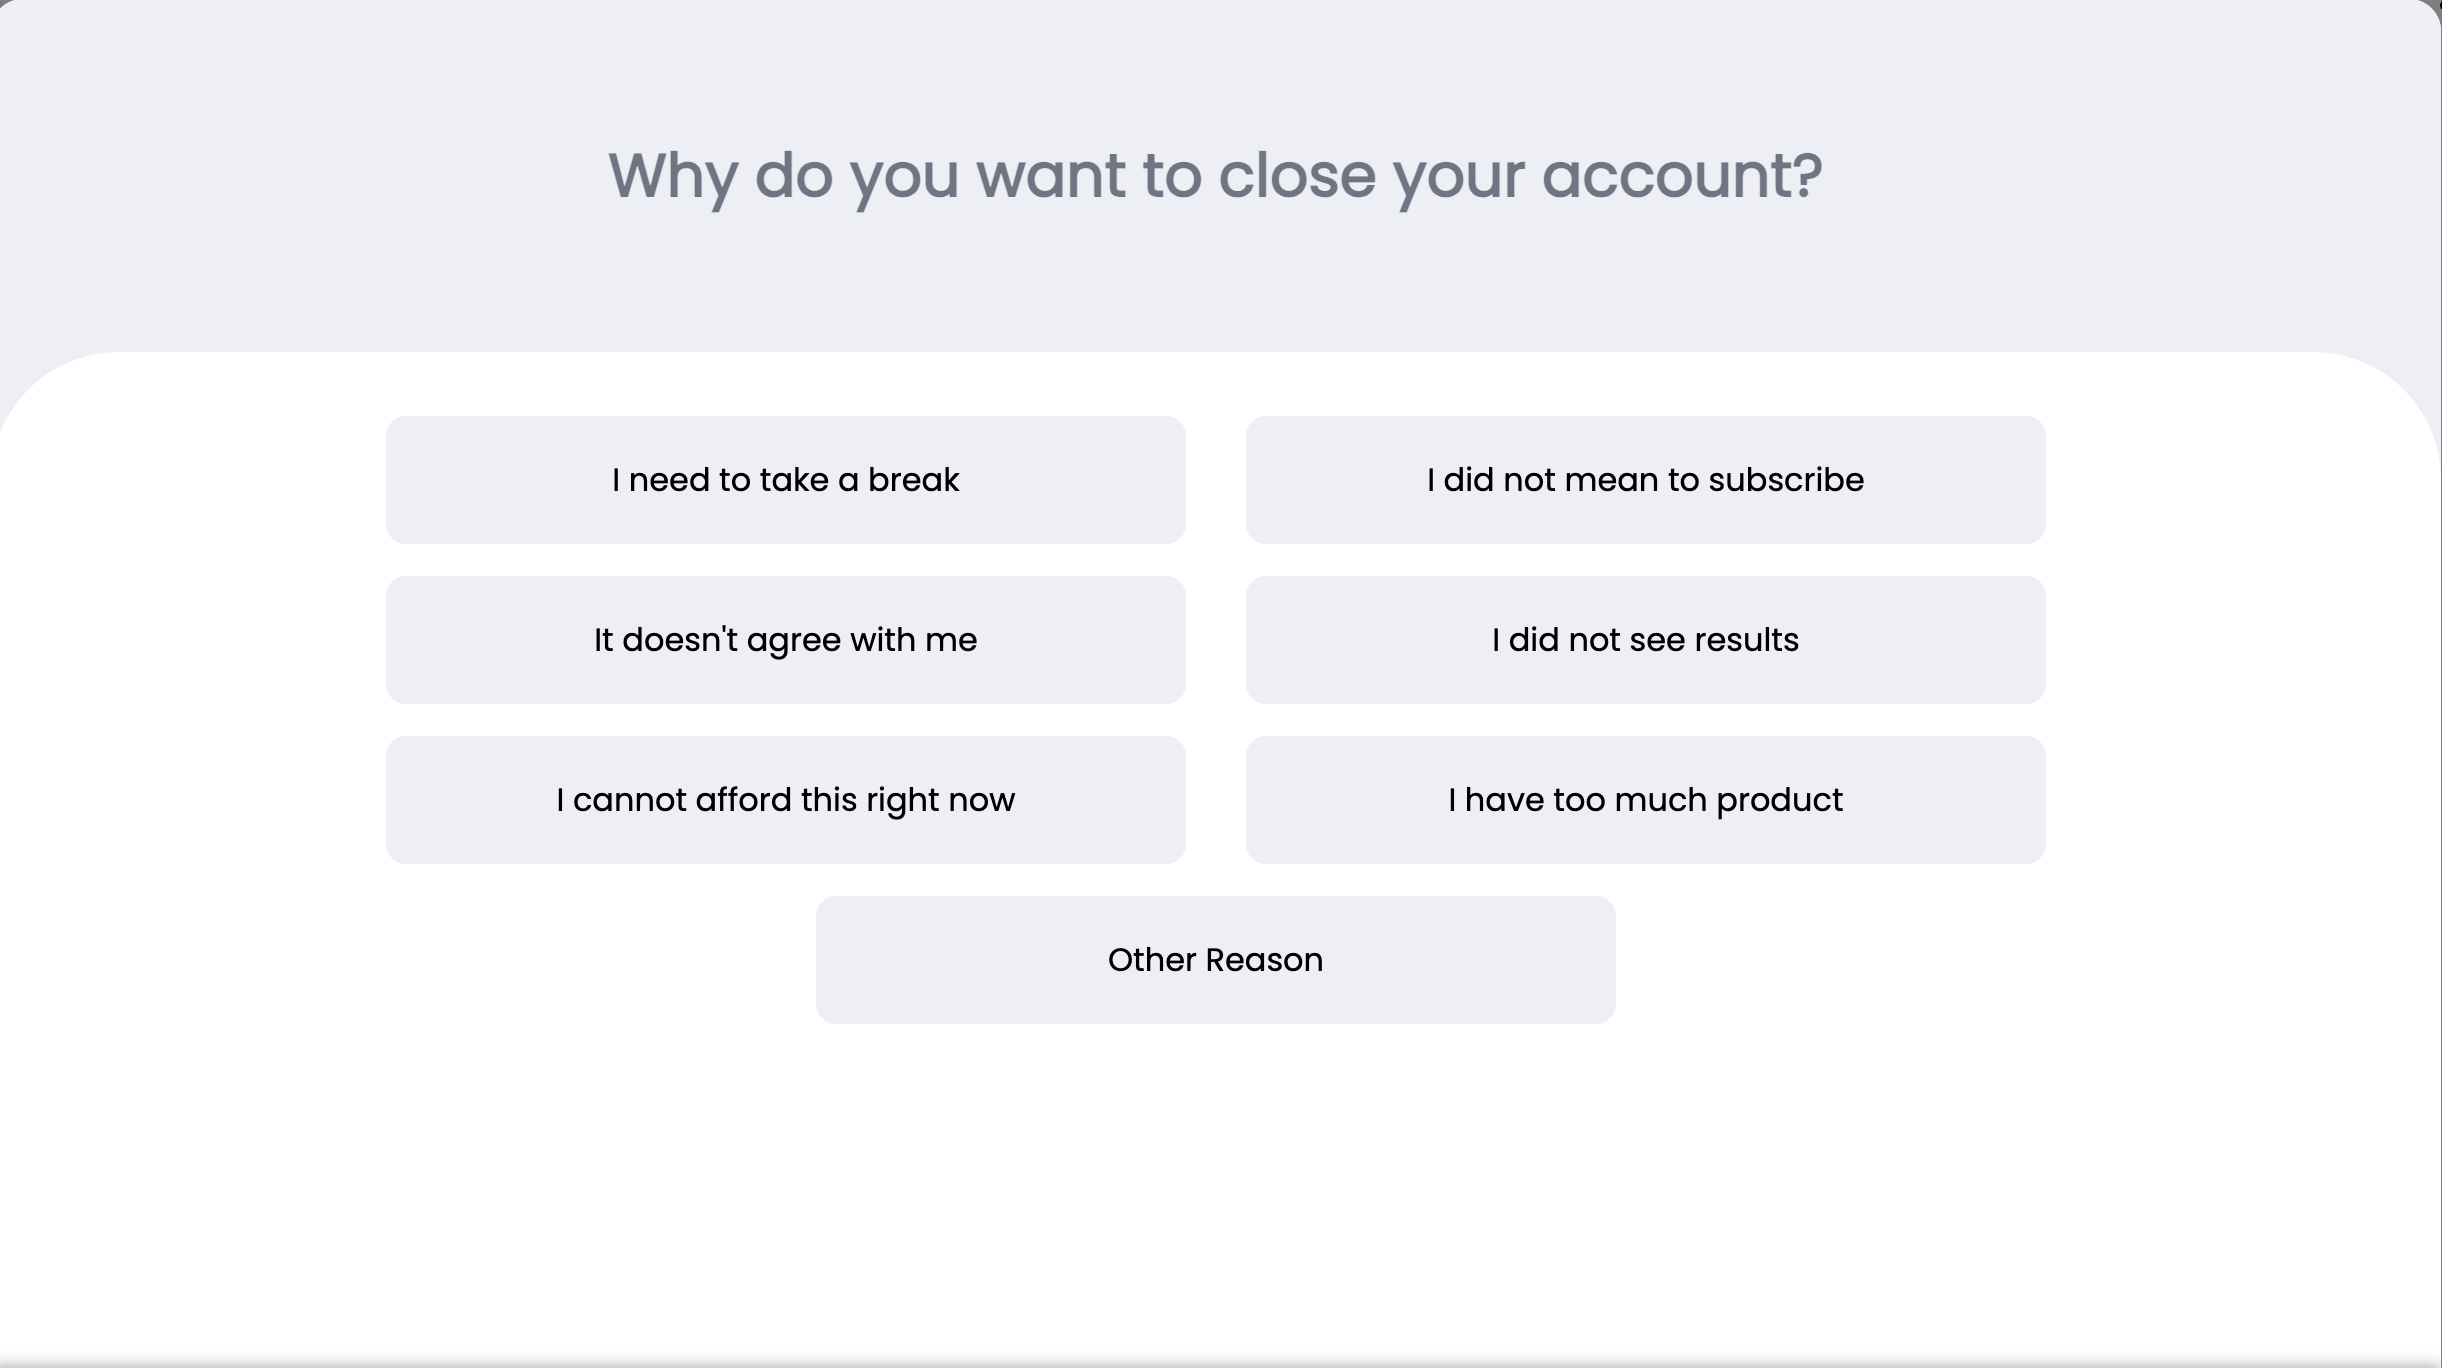Viewport: 2442px width, 1368px height.
Task: Select the accidental subscription reason
Action: (x=1645, y=480)
